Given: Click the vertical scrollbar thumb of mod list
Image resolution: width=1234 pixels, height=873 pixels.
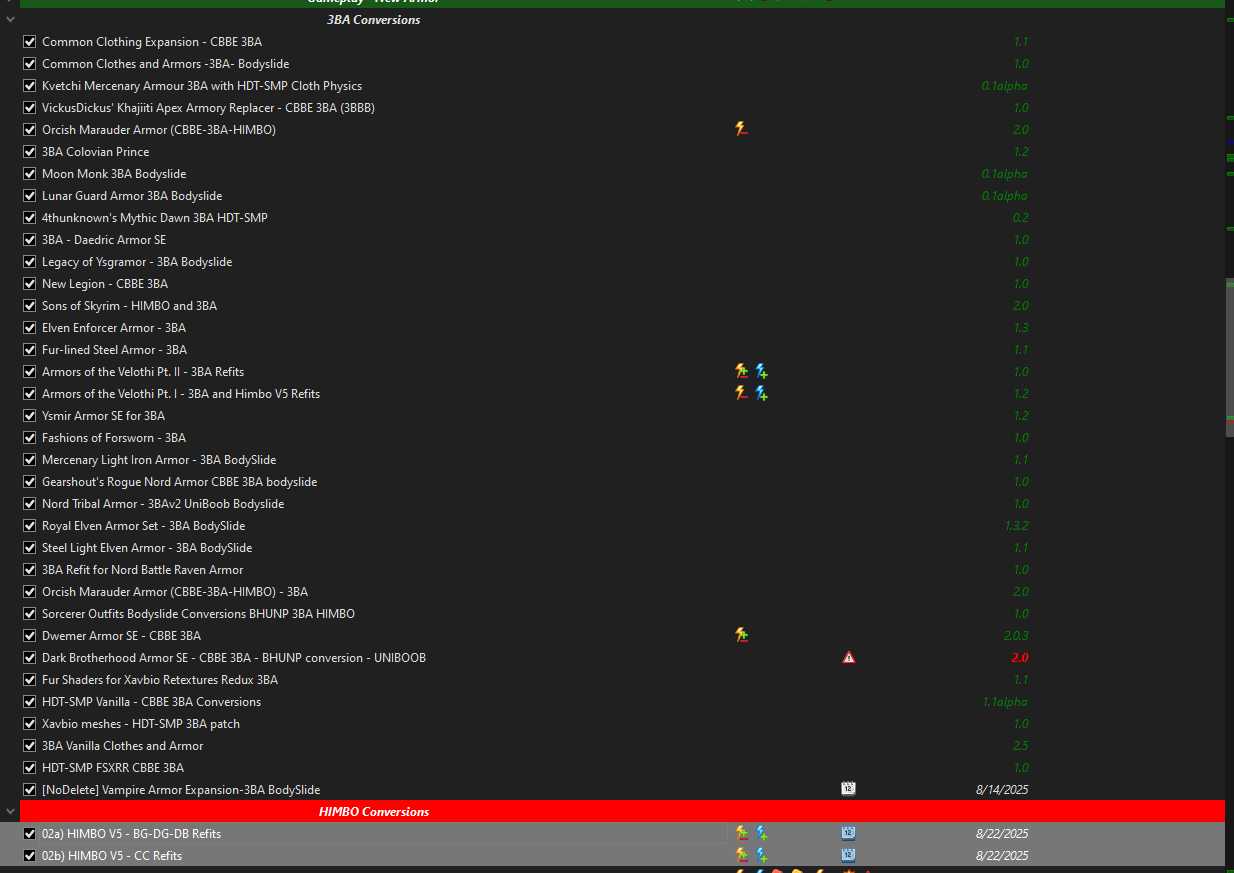Looking at the screenshot, I should pos(1229,357).
